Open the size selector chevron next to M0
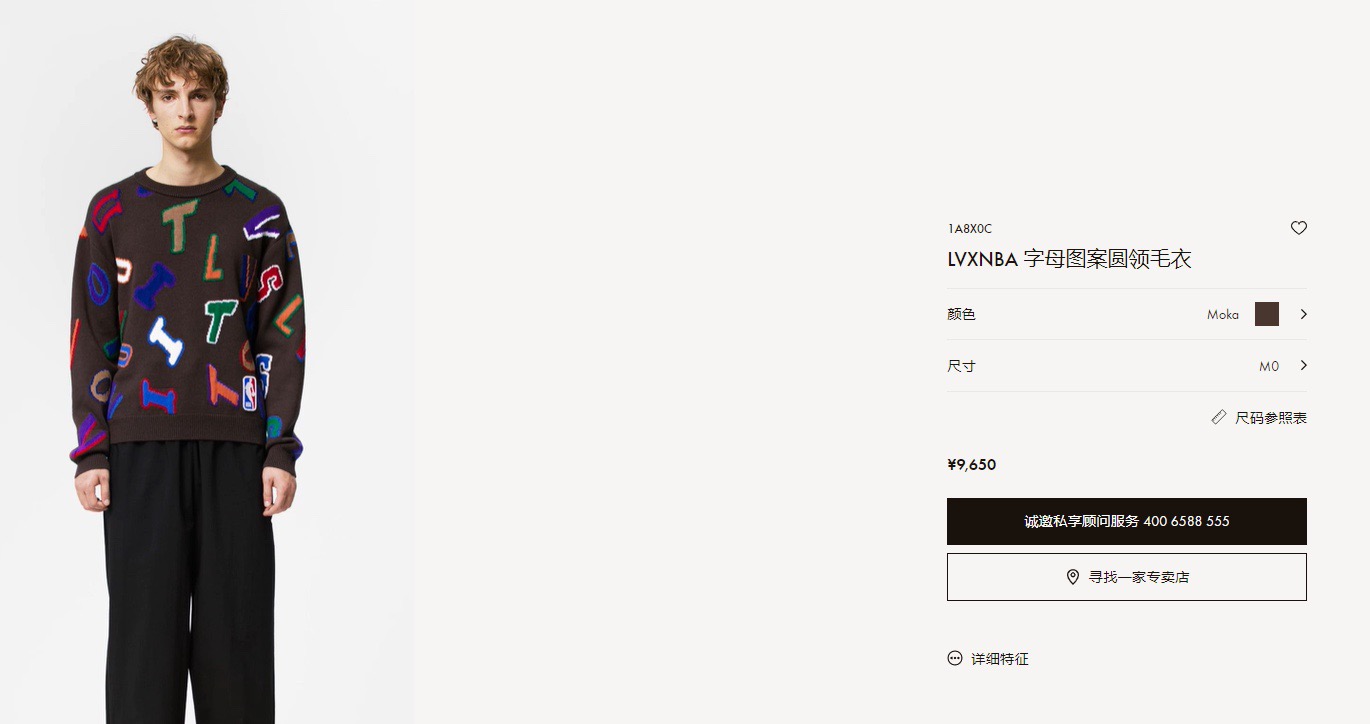The image size is (1370, 724). 1303,365
